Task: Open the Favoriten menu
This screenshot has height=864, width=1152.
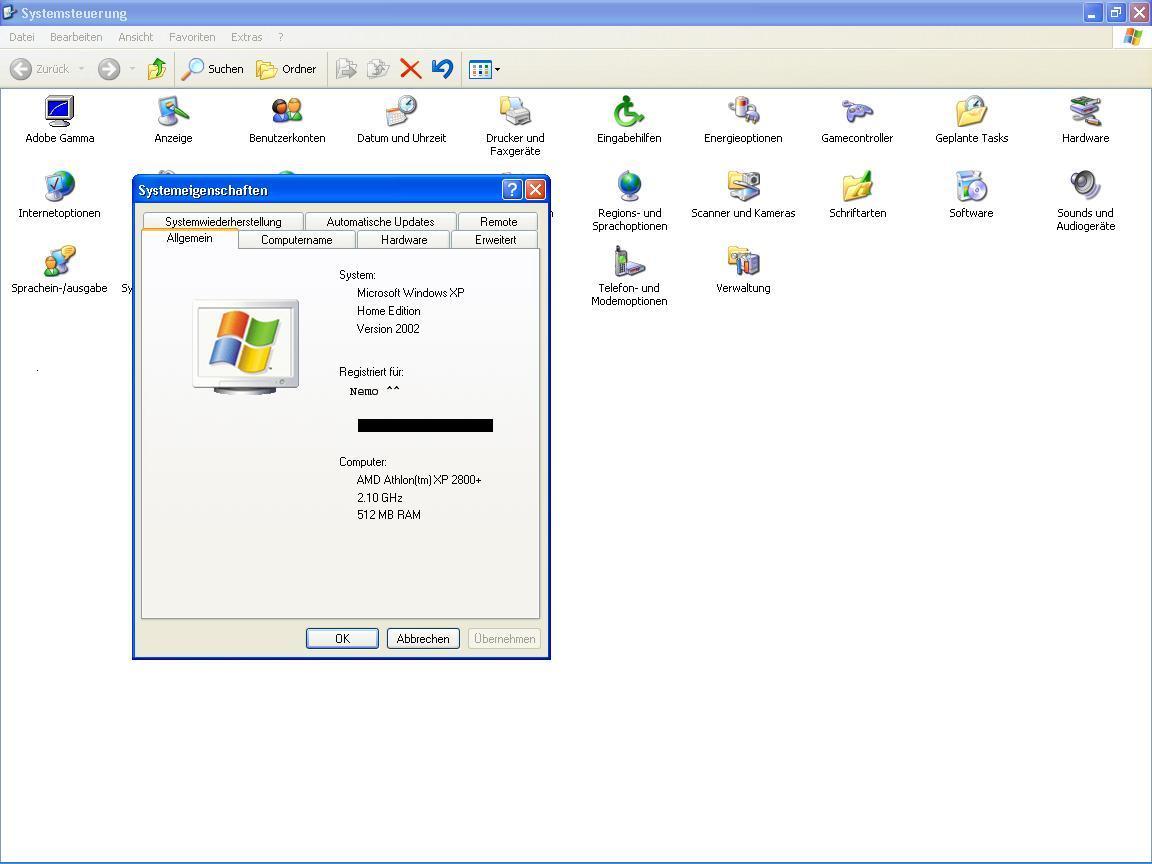Action: click(192, 37)
